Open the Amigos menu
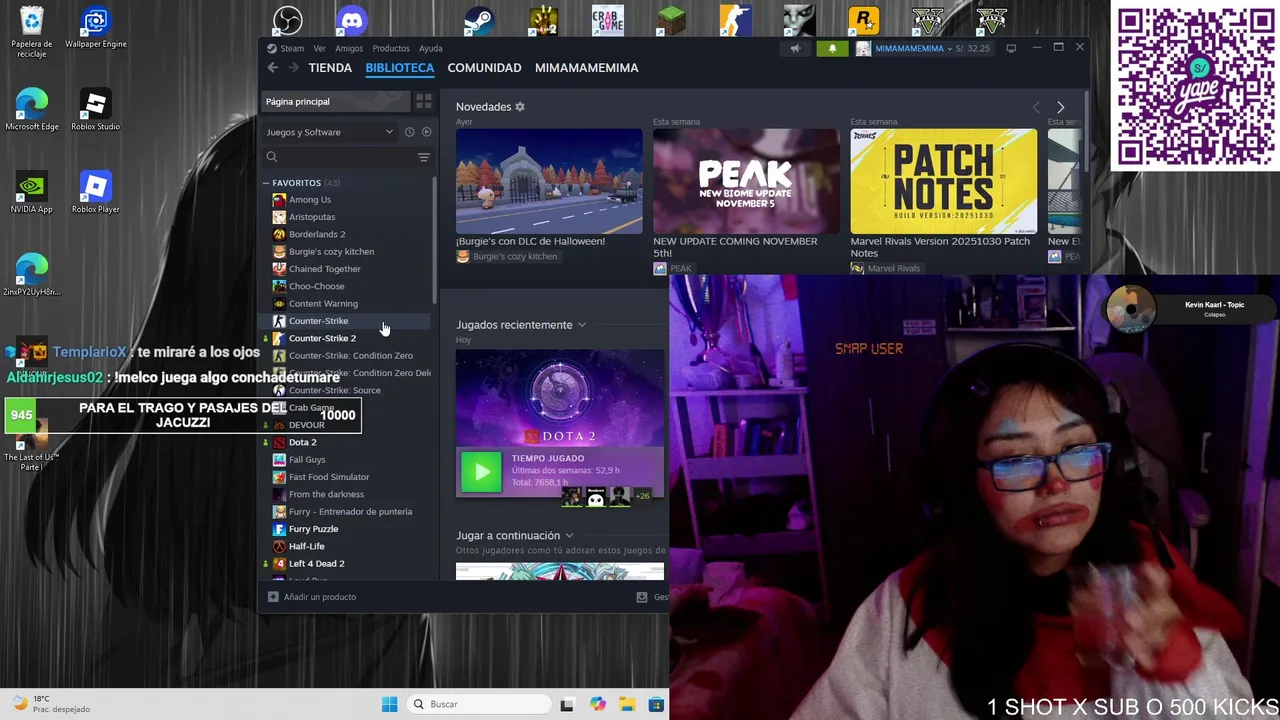The image size is (1280, 720). click(349, 48)
